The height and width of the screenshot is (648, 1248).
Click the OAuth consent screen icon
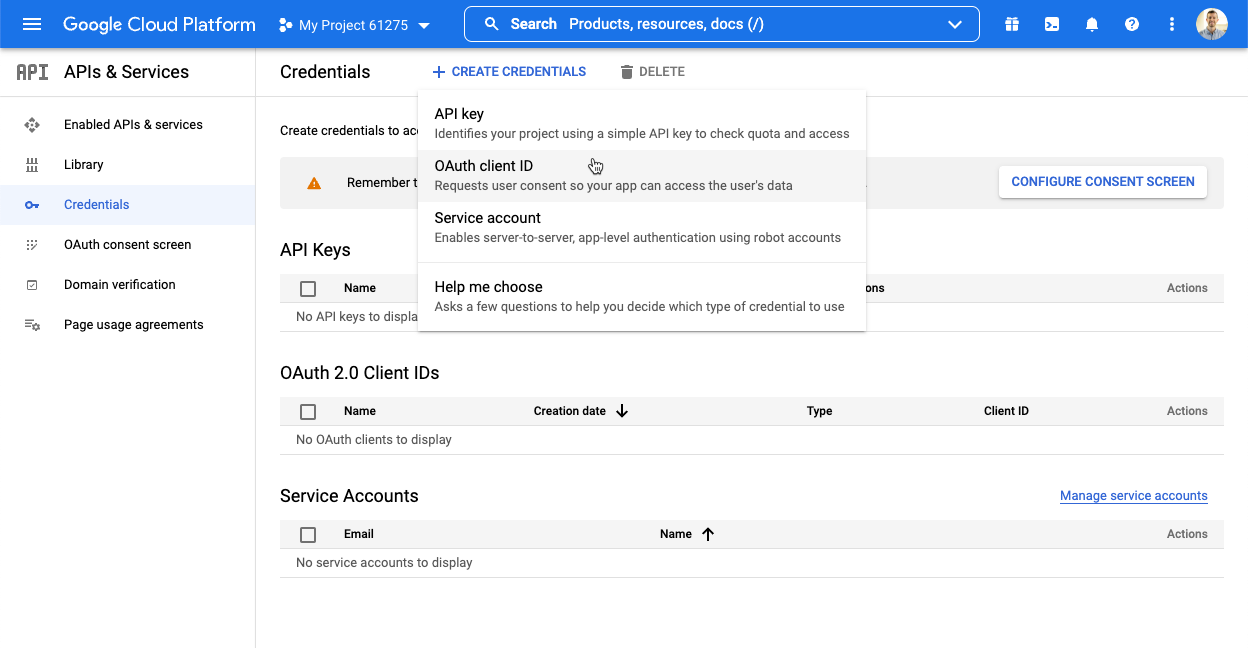(32, 245)
